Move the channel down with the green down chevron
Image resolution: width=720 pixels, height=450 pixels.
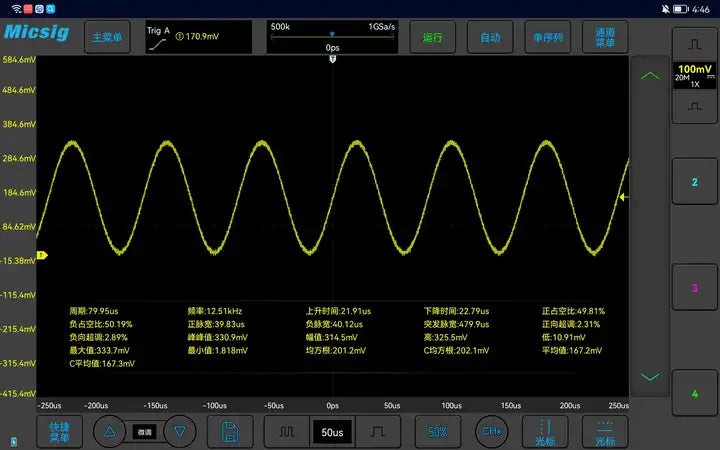point(650,377)
